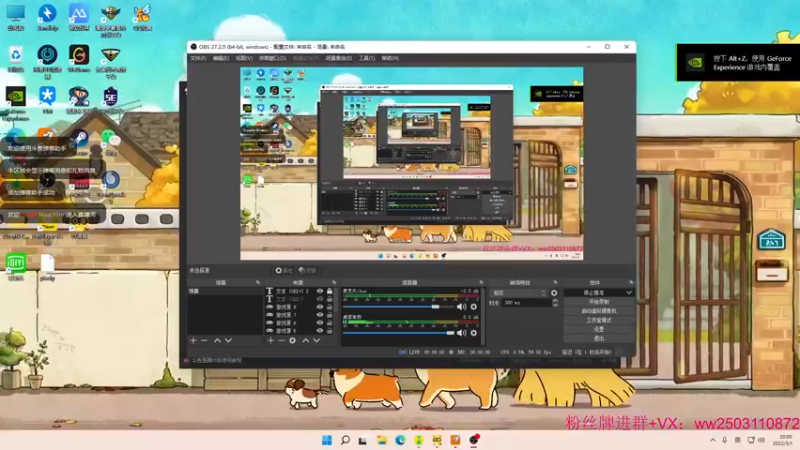Screen dimensions: 800x450
Task: Move scene up in the Scenes list
Action: pyautogui.click(x=217, y=340)
